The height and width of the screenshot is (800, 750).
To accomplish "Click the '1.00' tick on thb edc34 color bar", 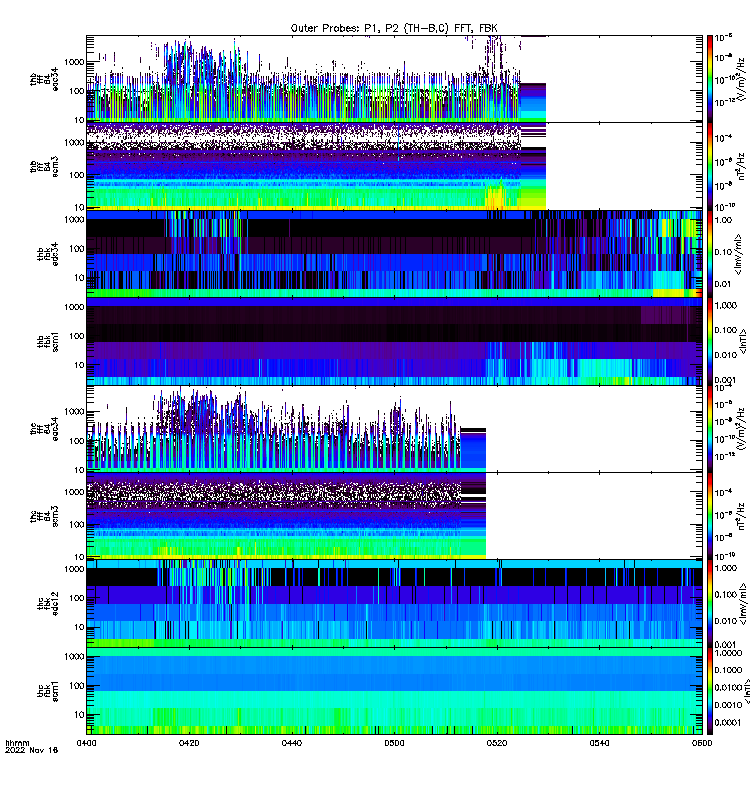I will coord(723,220).
